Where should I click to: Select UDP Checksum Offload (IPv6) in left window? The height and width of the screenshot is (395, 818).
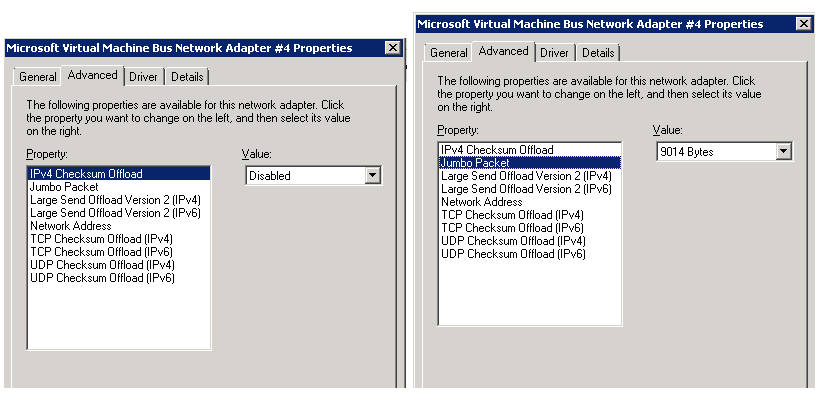click(119, 278)
